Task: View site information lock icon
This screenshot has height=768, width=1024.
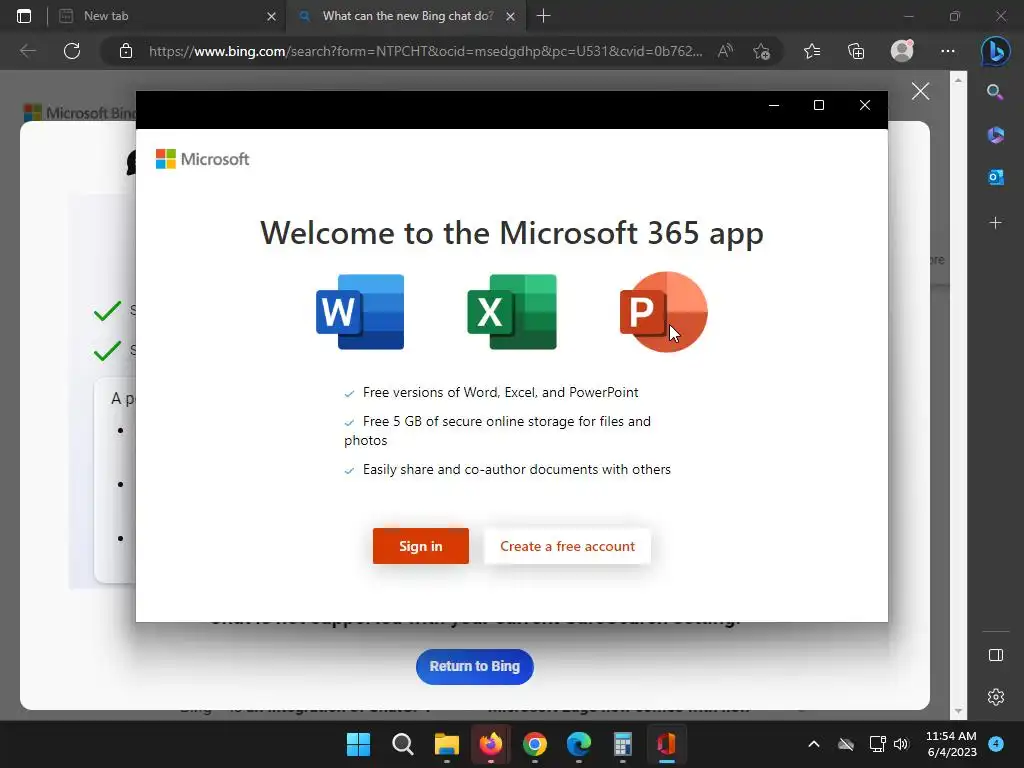Action: 126,51
